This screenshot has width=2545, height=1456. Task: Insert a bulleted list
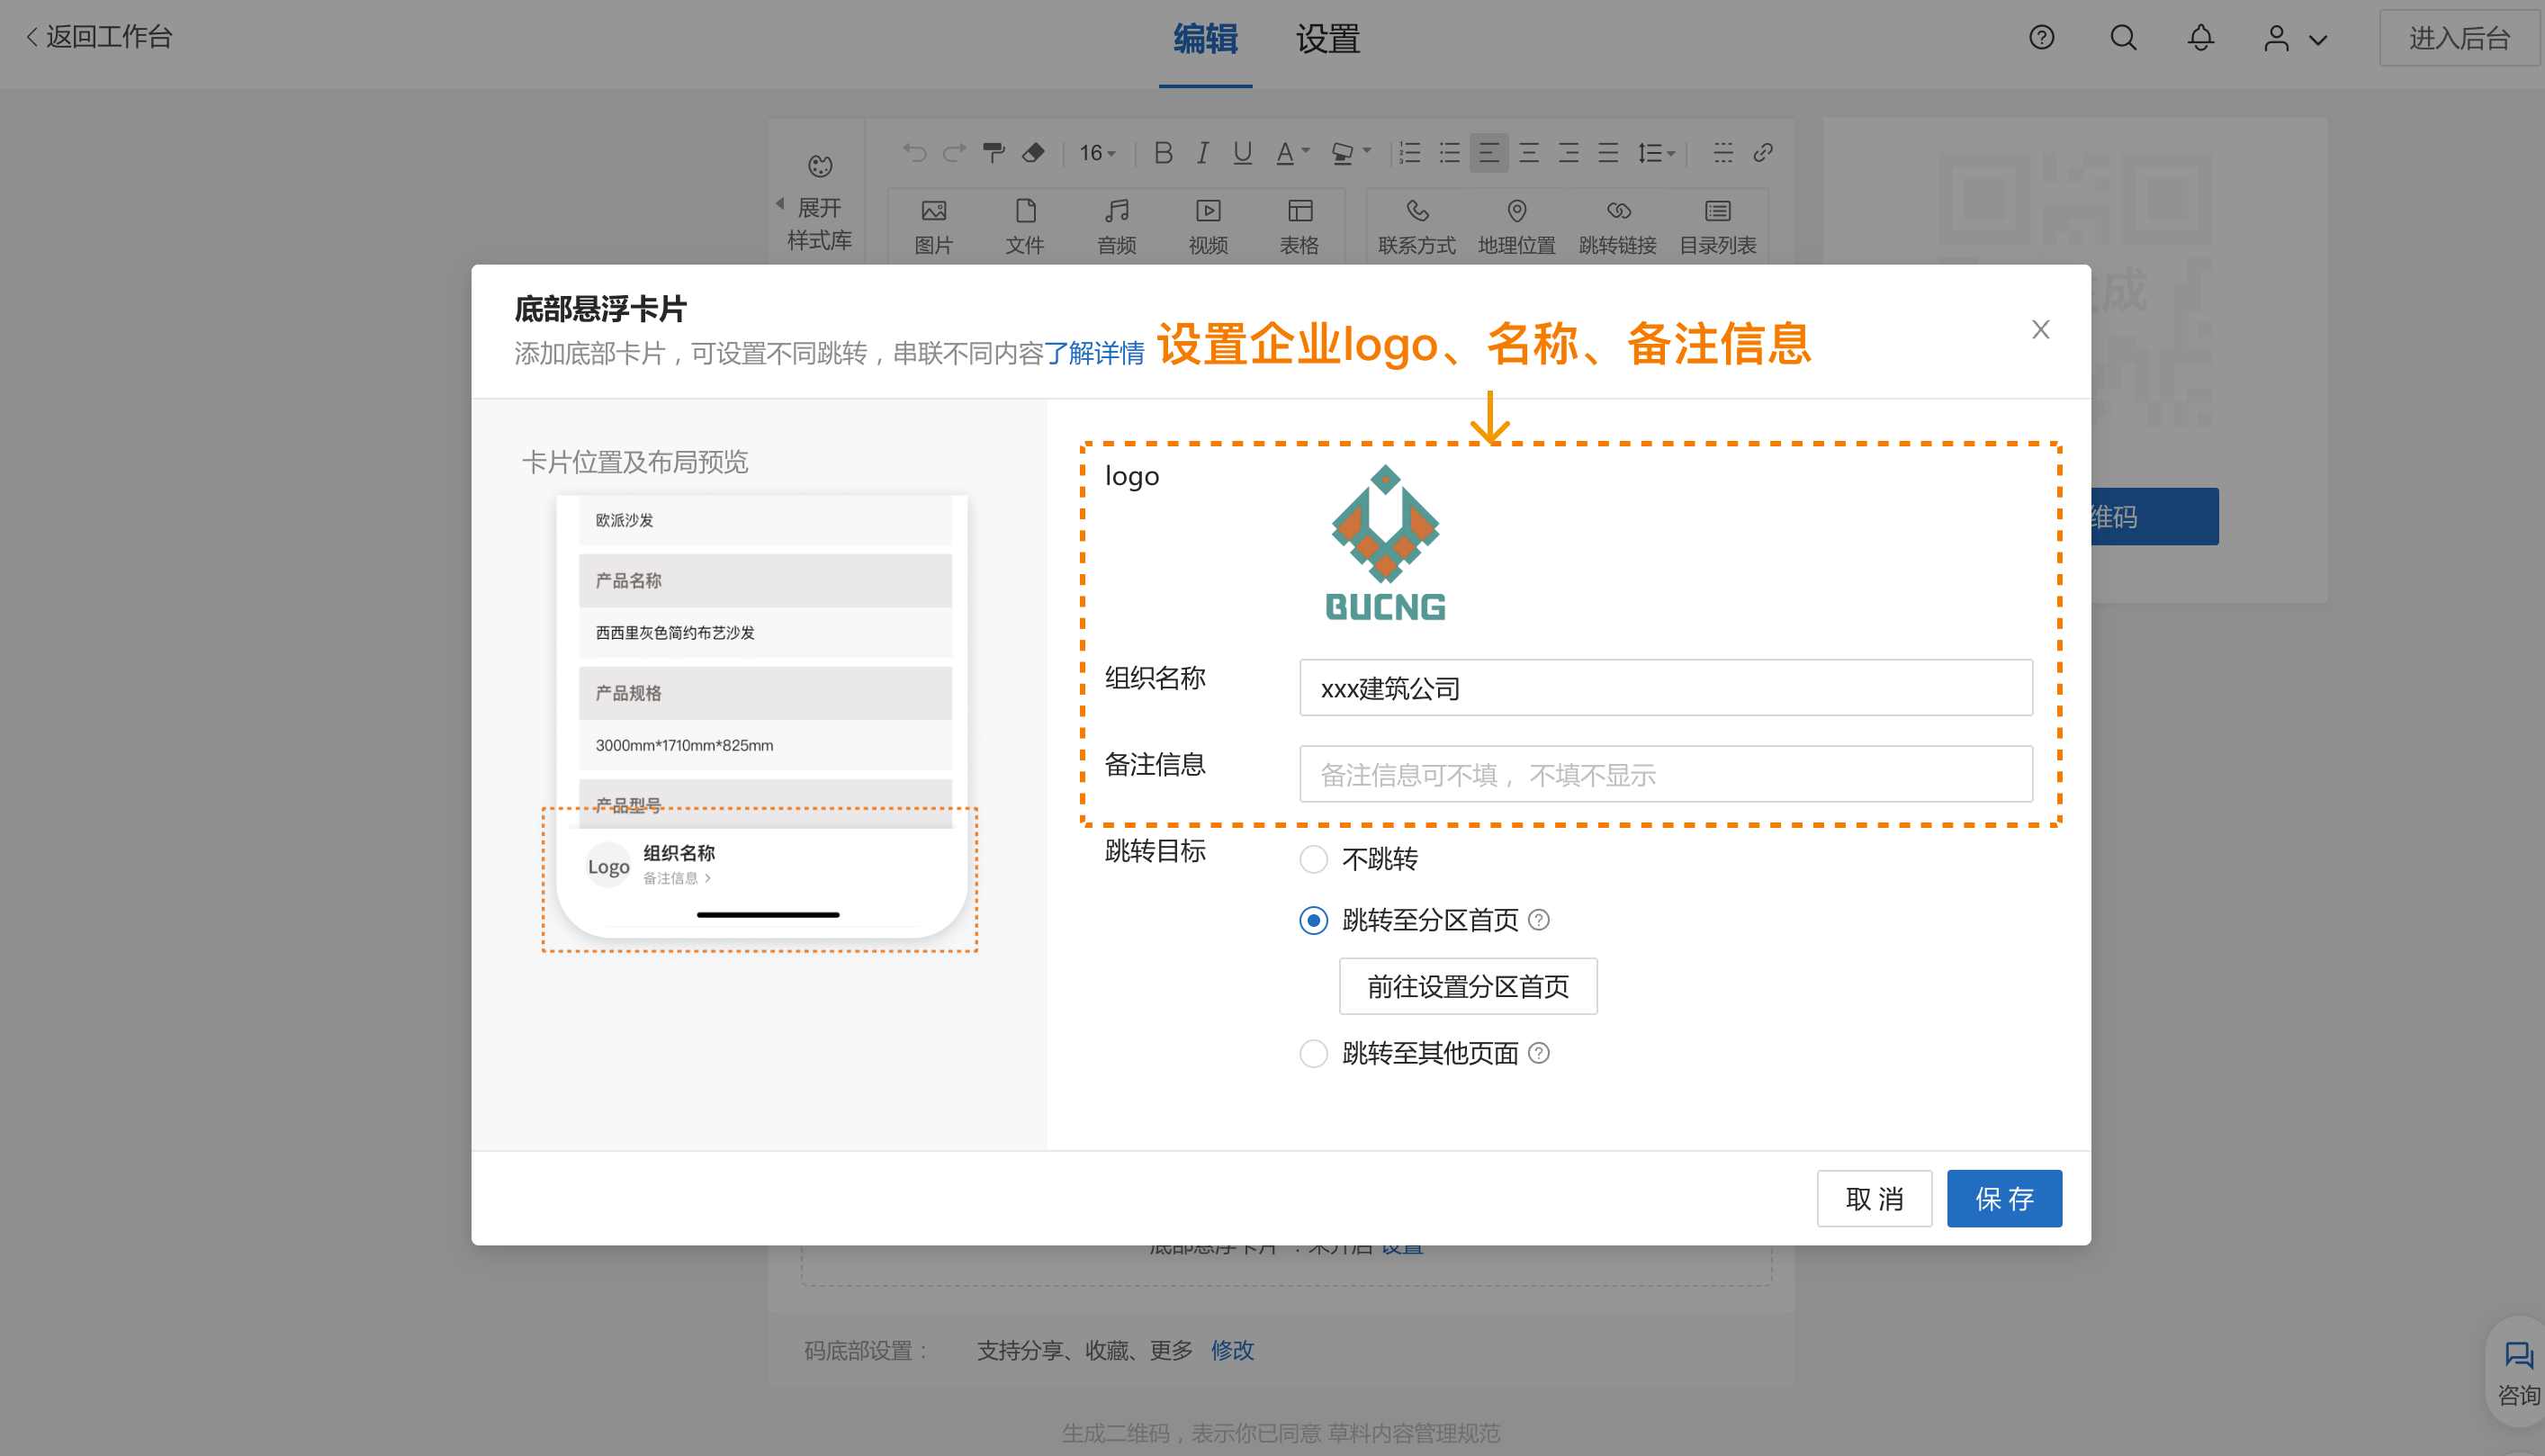coord(1449,152)
